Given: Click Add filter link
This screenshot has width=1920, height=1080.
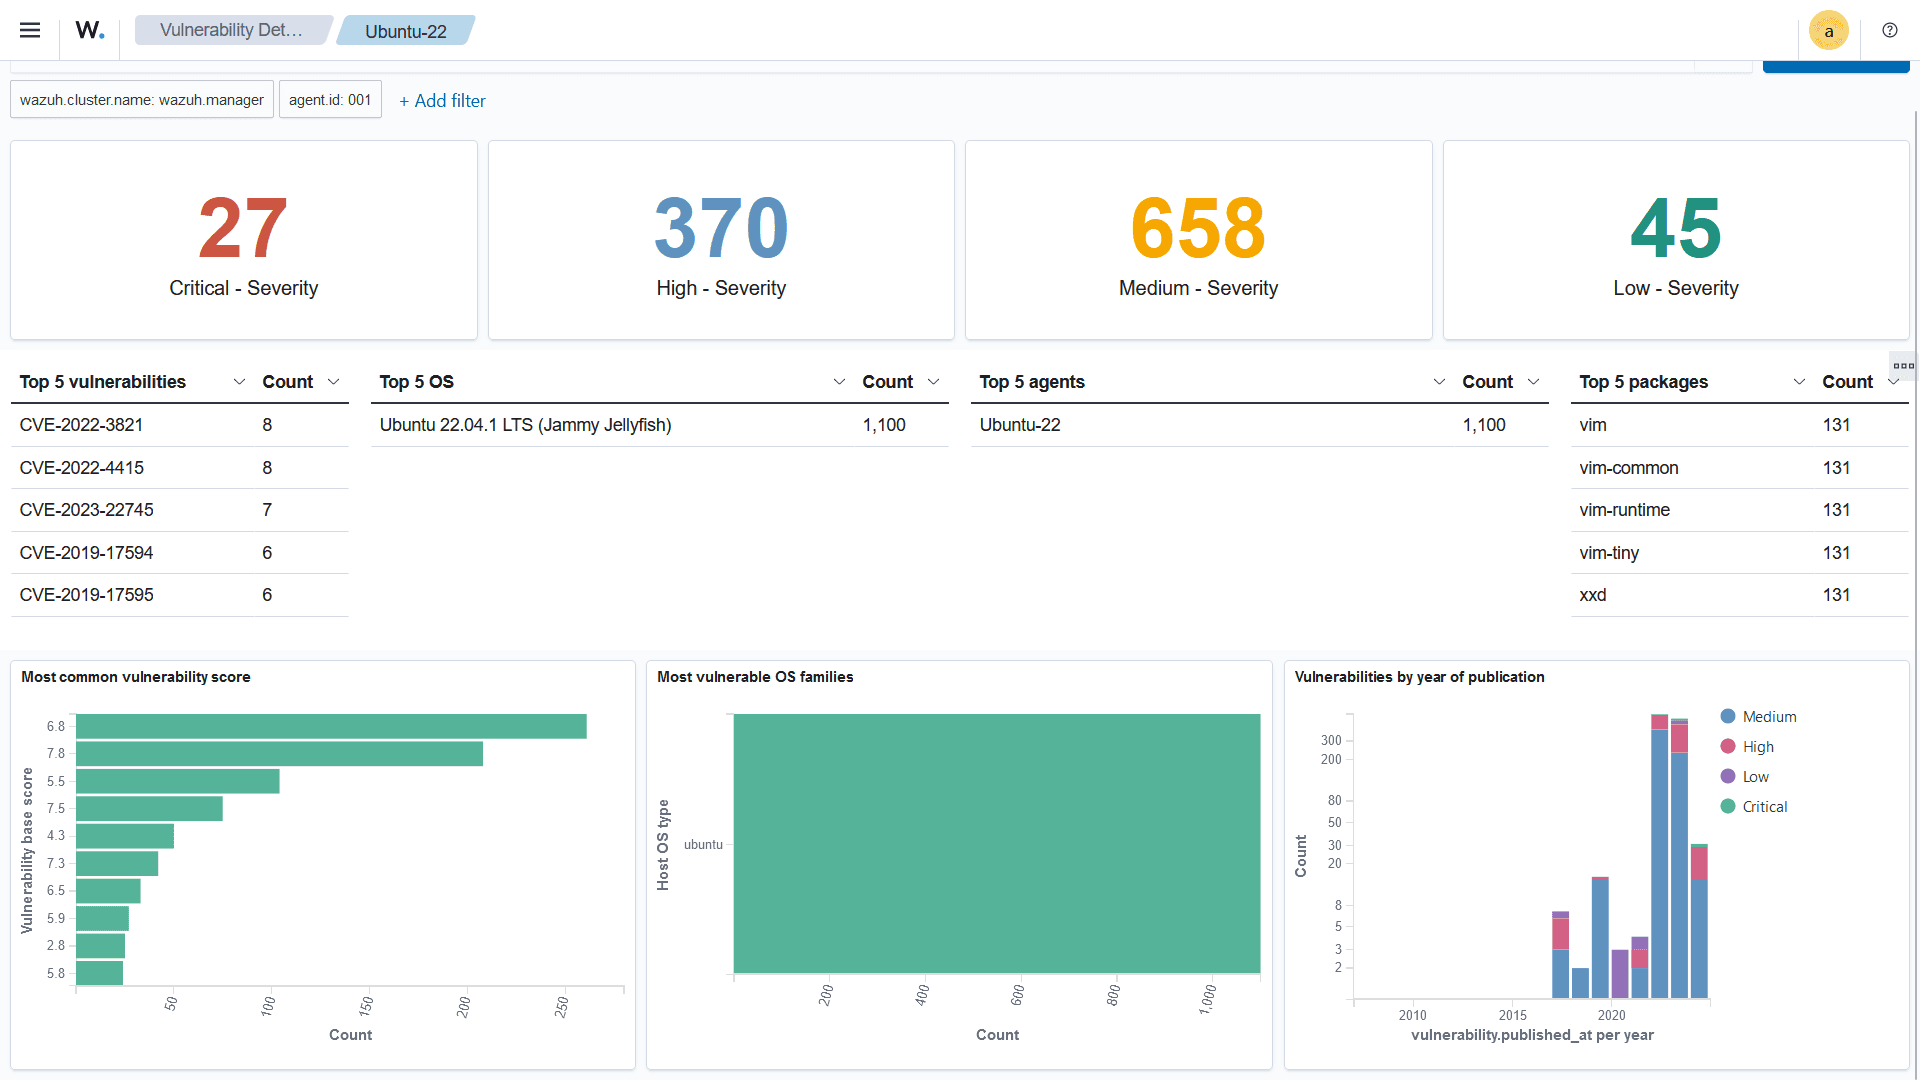Looking at the screenshot, I should click(x=442, y=100).
